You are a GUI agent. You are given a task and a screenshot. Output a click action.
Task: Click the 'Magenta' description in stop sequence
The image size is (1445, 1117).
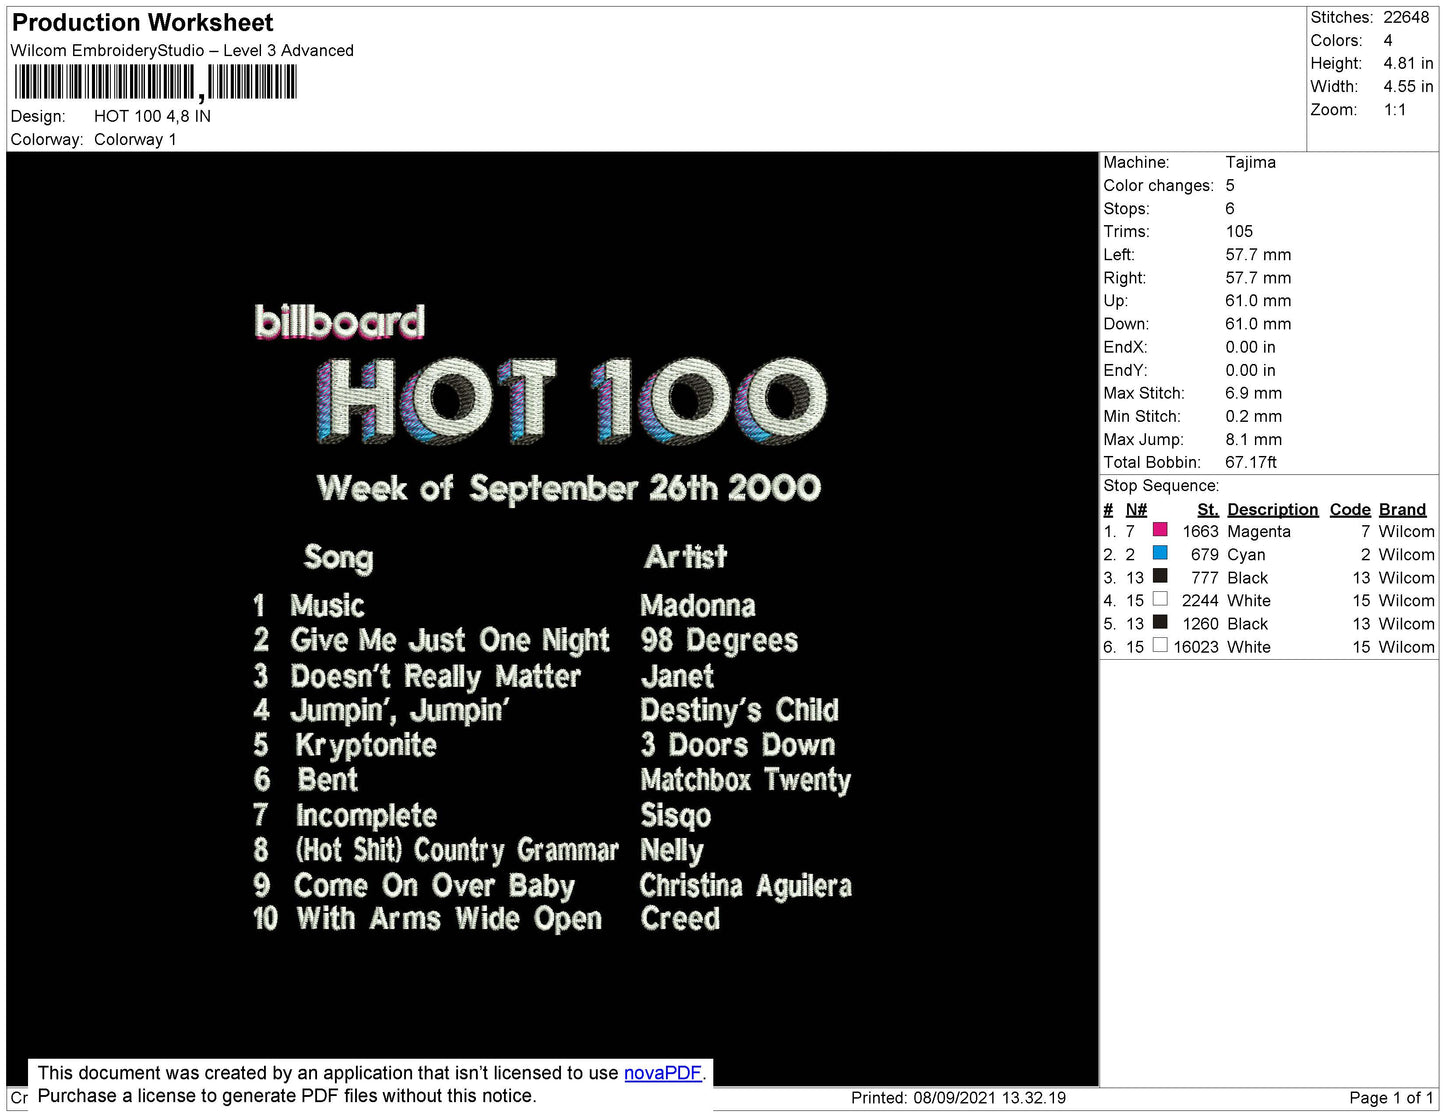pos(1259,532)
